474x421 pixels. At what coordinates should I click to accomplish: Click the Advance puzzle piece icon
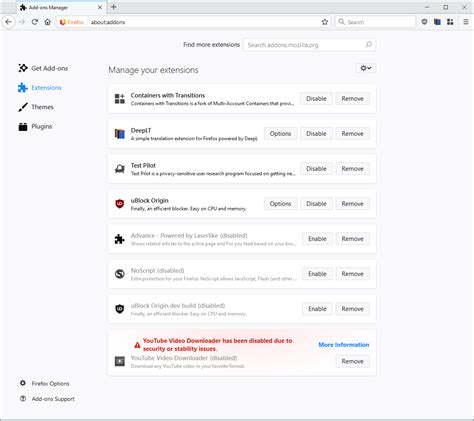(120, 239)
